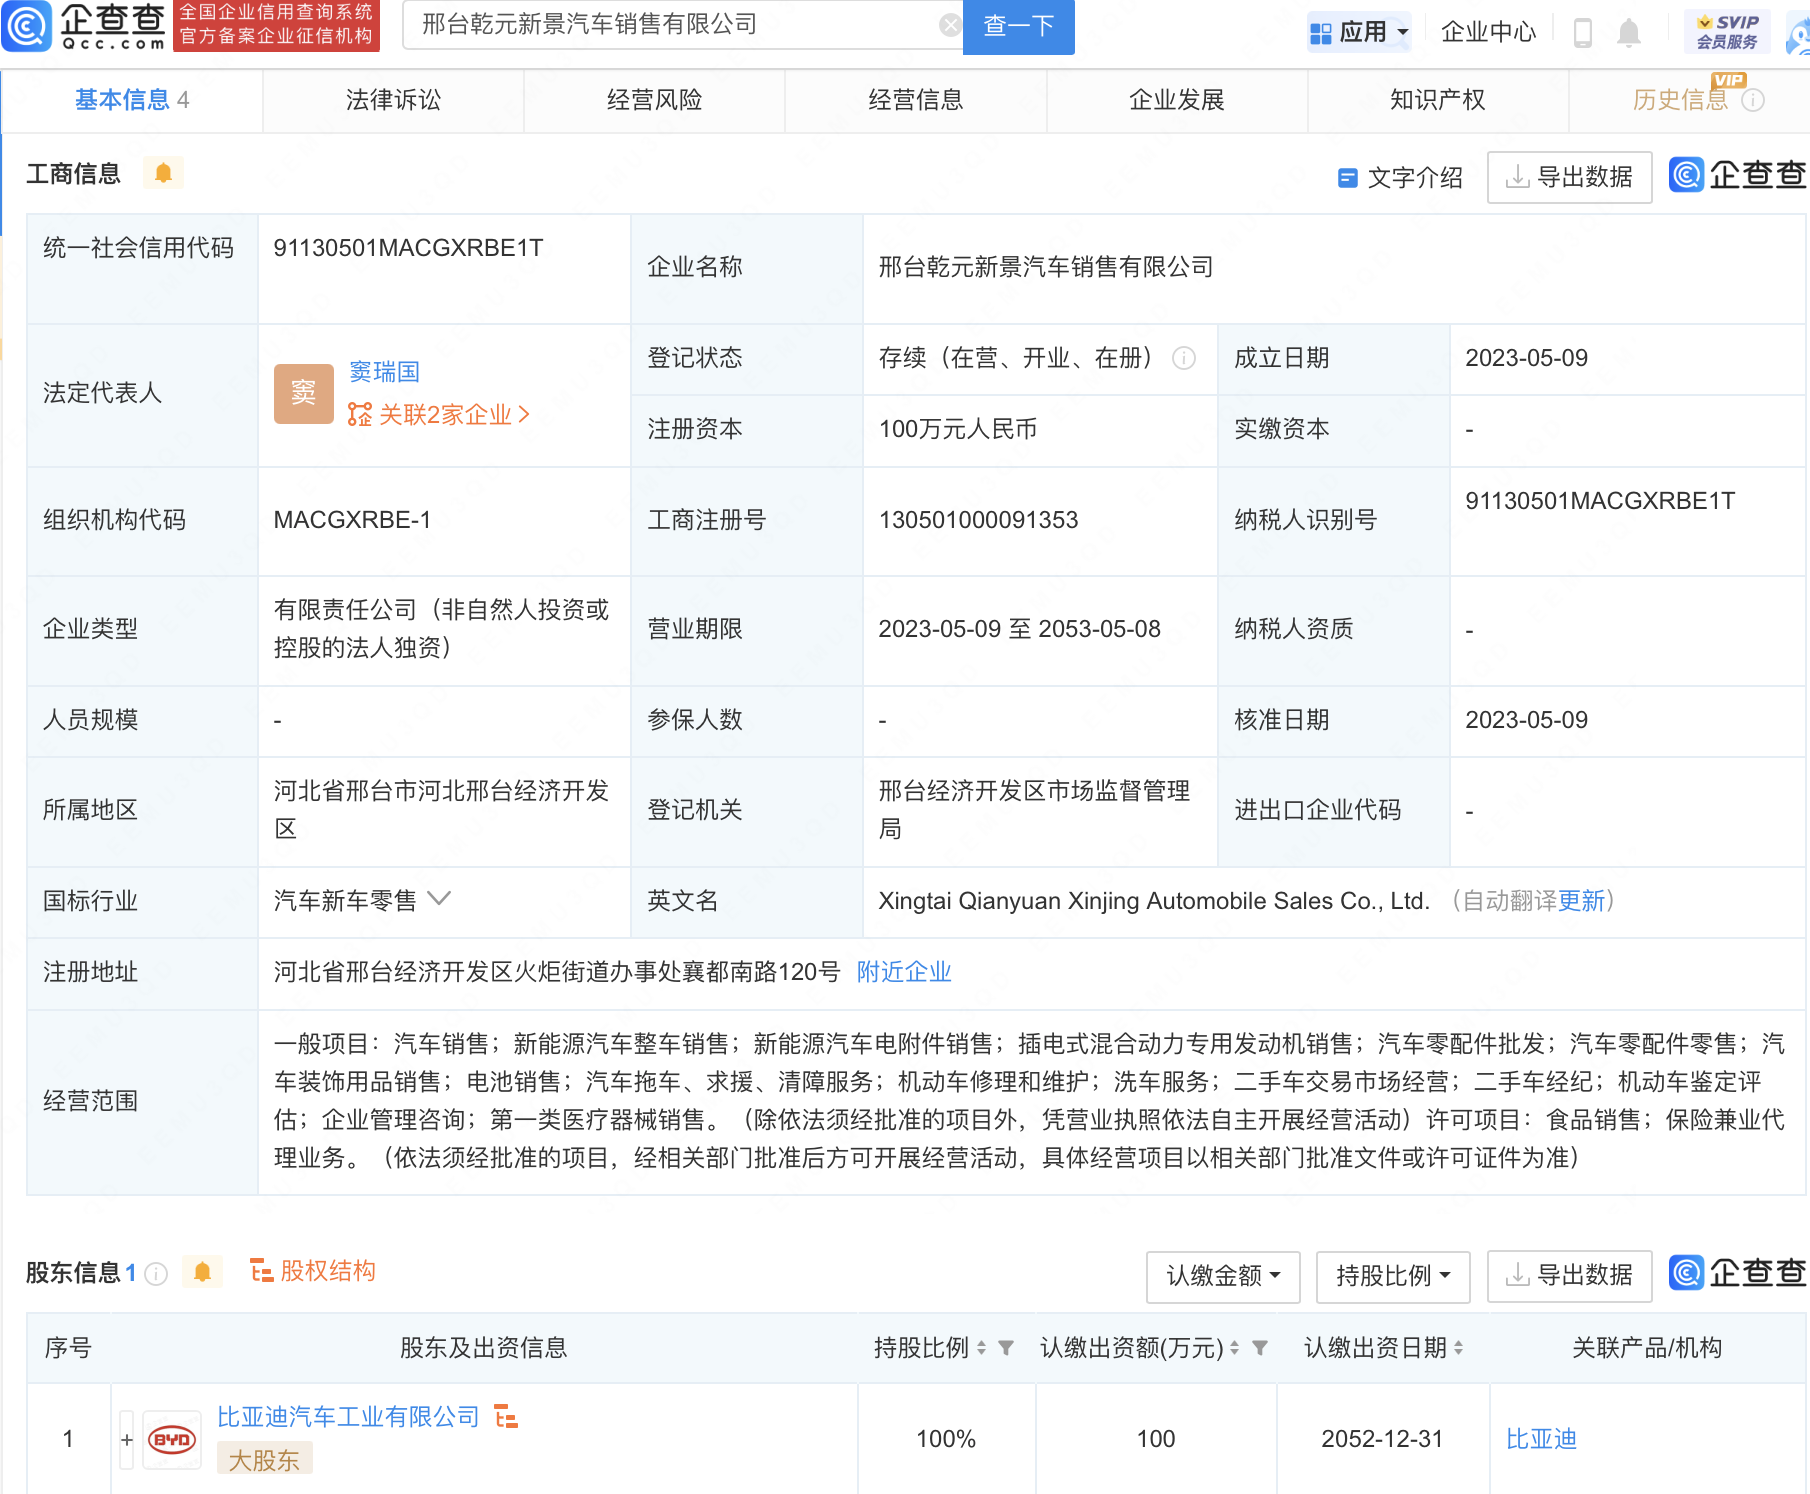This screenshot has width=1810, height=1494.
Task: Click the 查一下 search button
Action: pos(1018,26)
